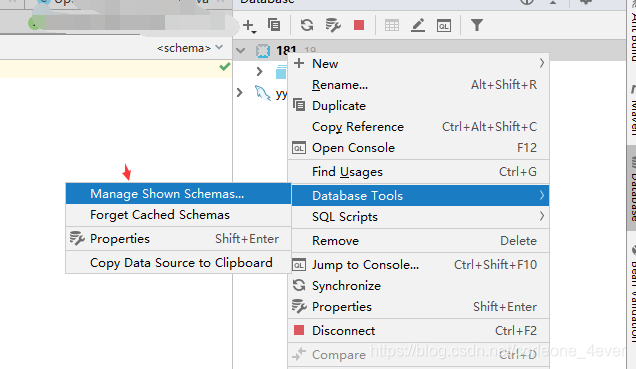Choose Copy Reference menu entry

coord(418,127)
